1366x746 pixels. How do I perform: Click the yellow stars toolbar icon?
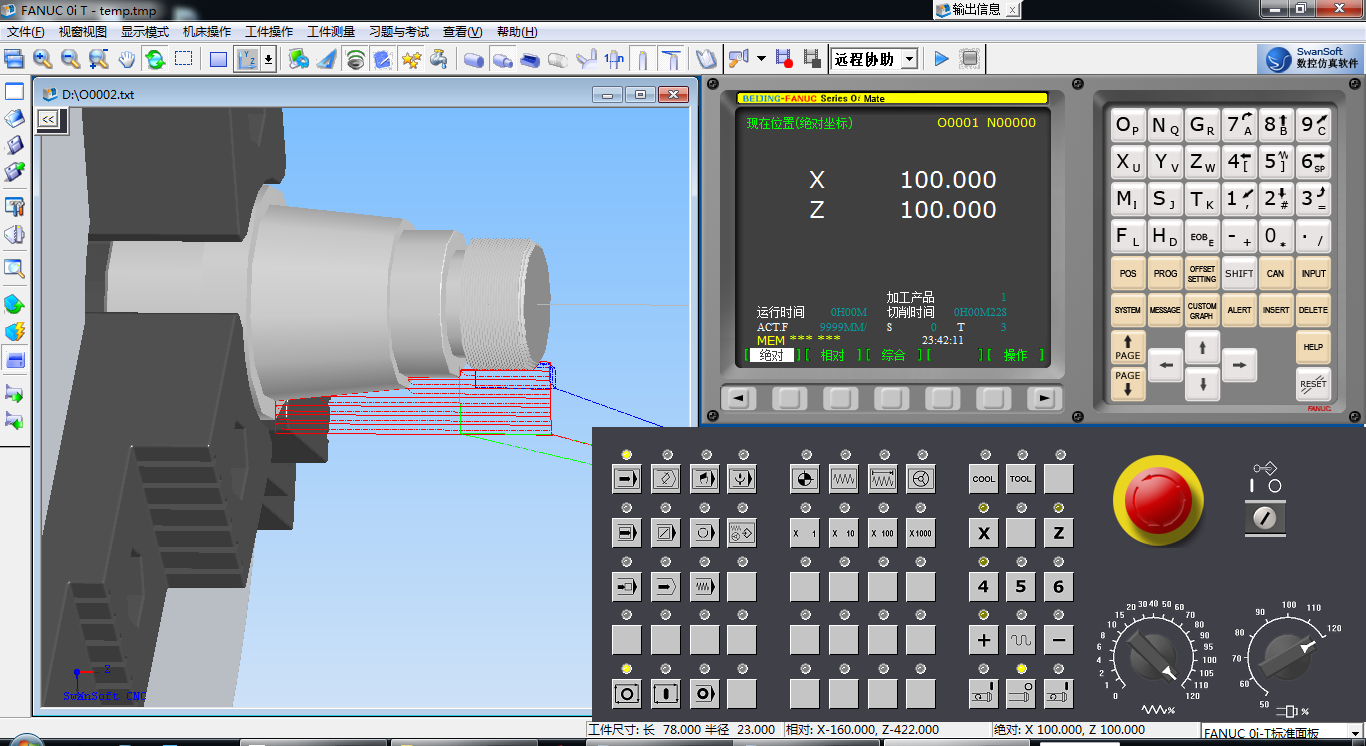[x=411, y=59]
